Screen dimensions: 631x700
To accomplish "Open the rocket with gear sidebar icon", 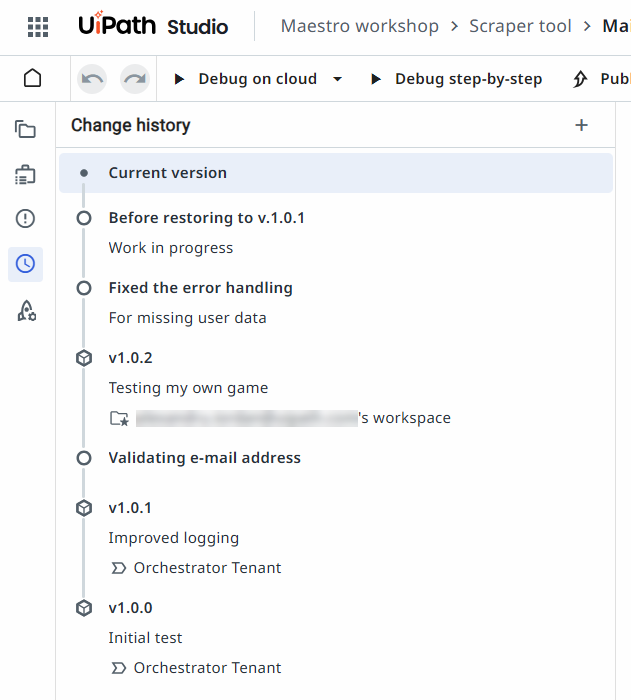I will [x=27, y=310].
